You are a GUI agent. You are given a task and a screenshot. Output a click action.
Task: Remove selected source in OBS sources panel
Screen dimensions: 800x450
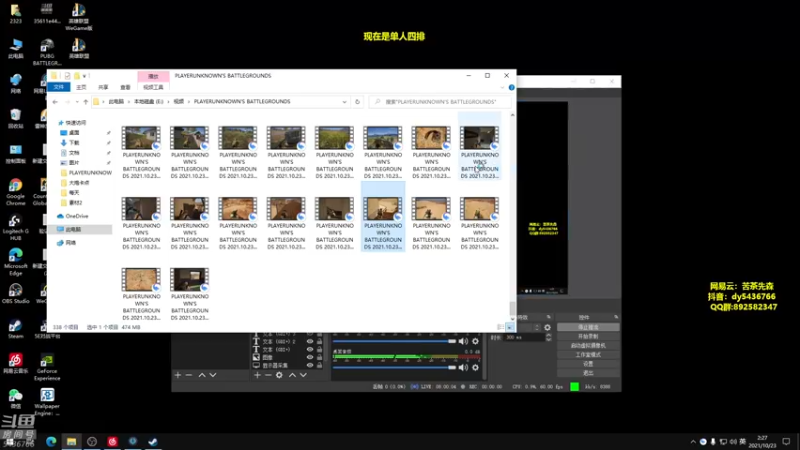(x=268, y=375)
